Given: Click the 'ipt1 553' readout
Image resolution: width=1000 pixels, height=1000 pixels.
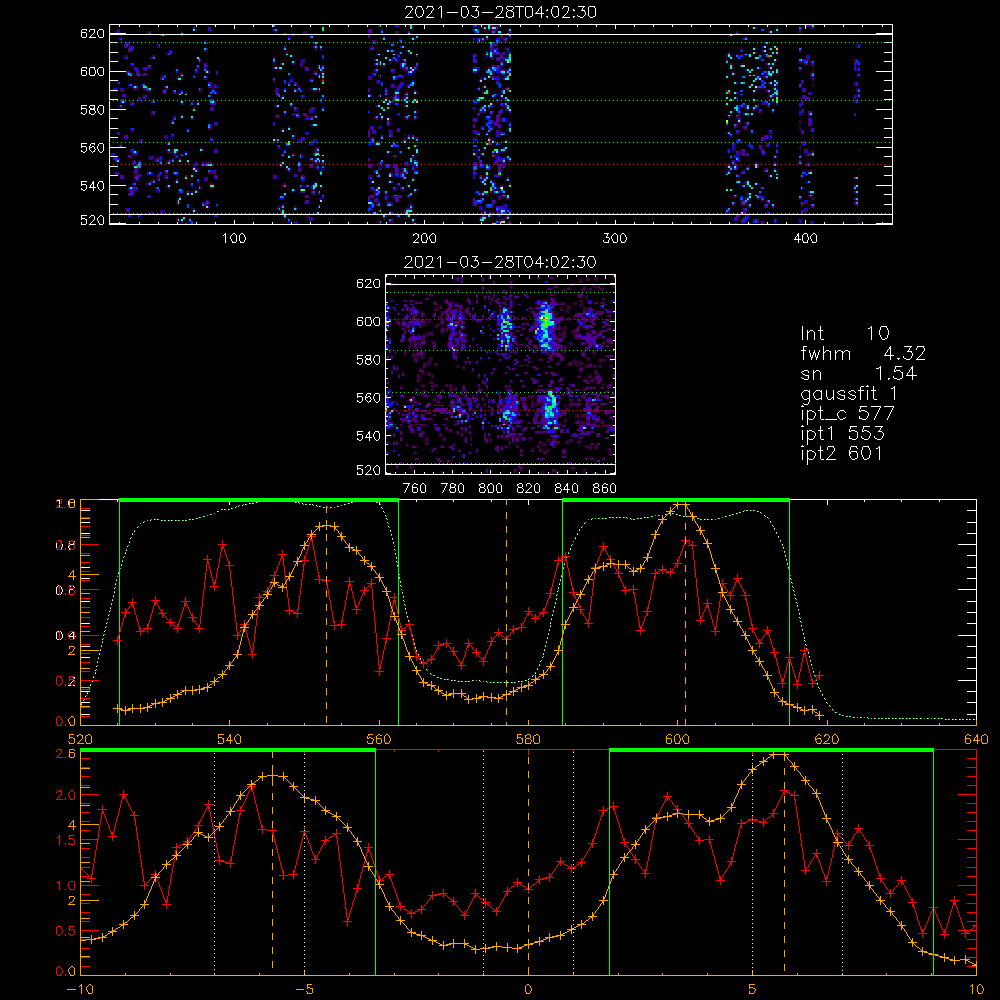Looking at the screenshot, I should 842,434.
